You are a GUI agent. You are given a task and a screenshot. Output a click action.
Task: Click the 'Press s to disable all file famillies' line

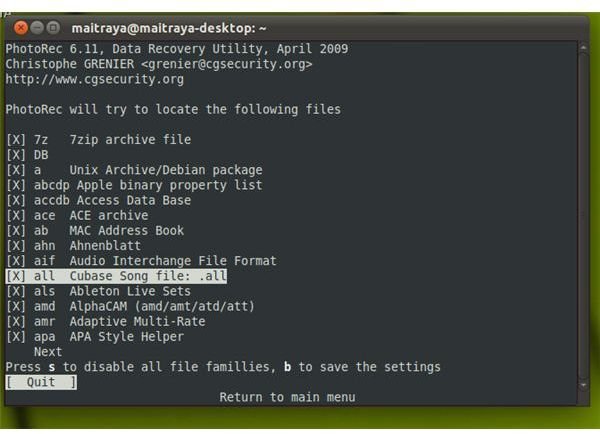(223, 367)
